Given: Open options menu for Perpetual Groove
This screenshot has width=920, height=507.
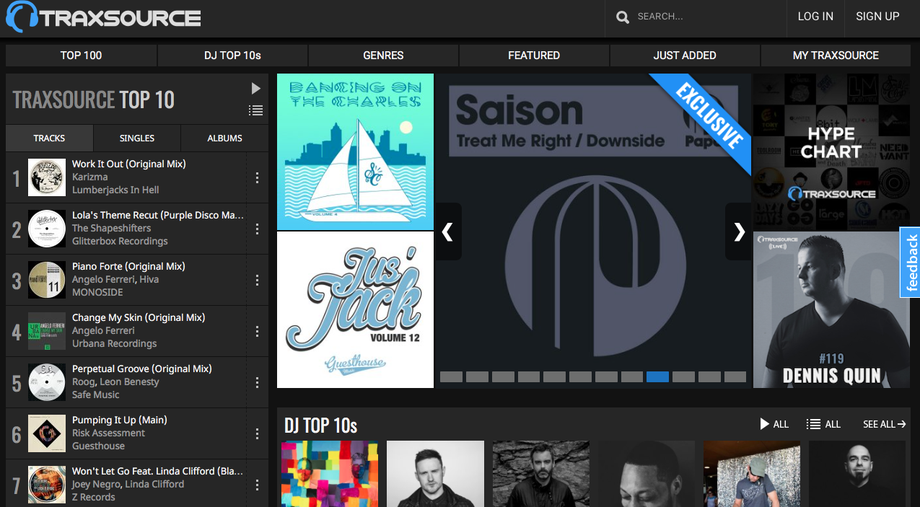Looking at the screenshot, I should (x=257, y=383).
